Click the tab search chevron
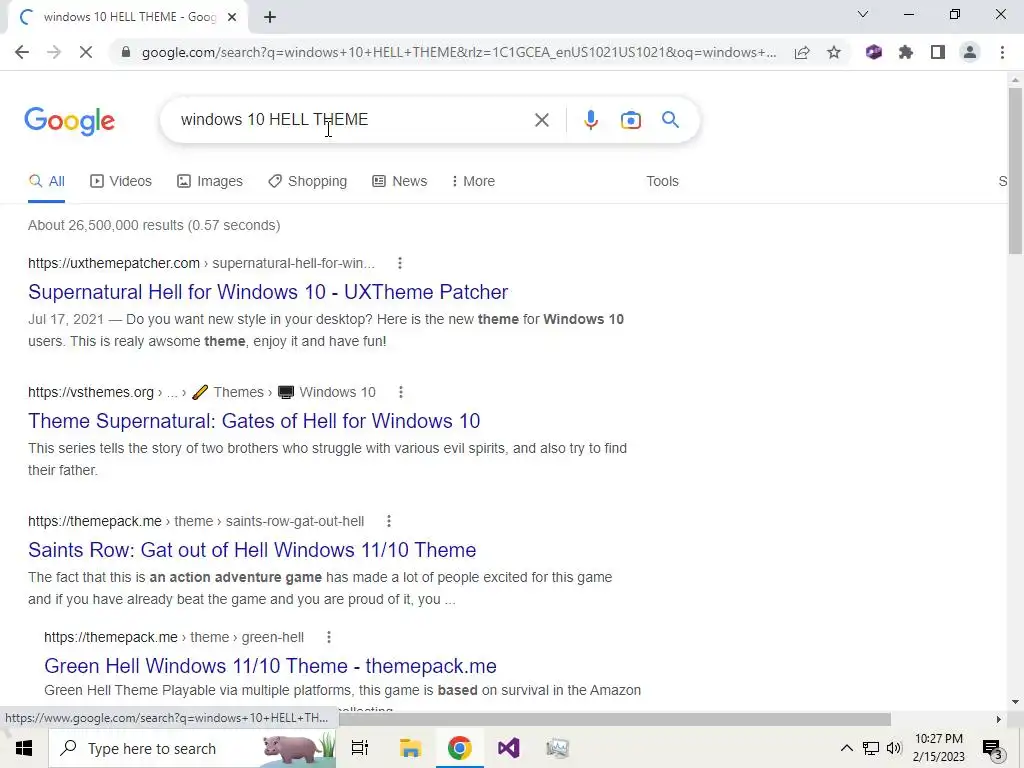 click(863, 14)
